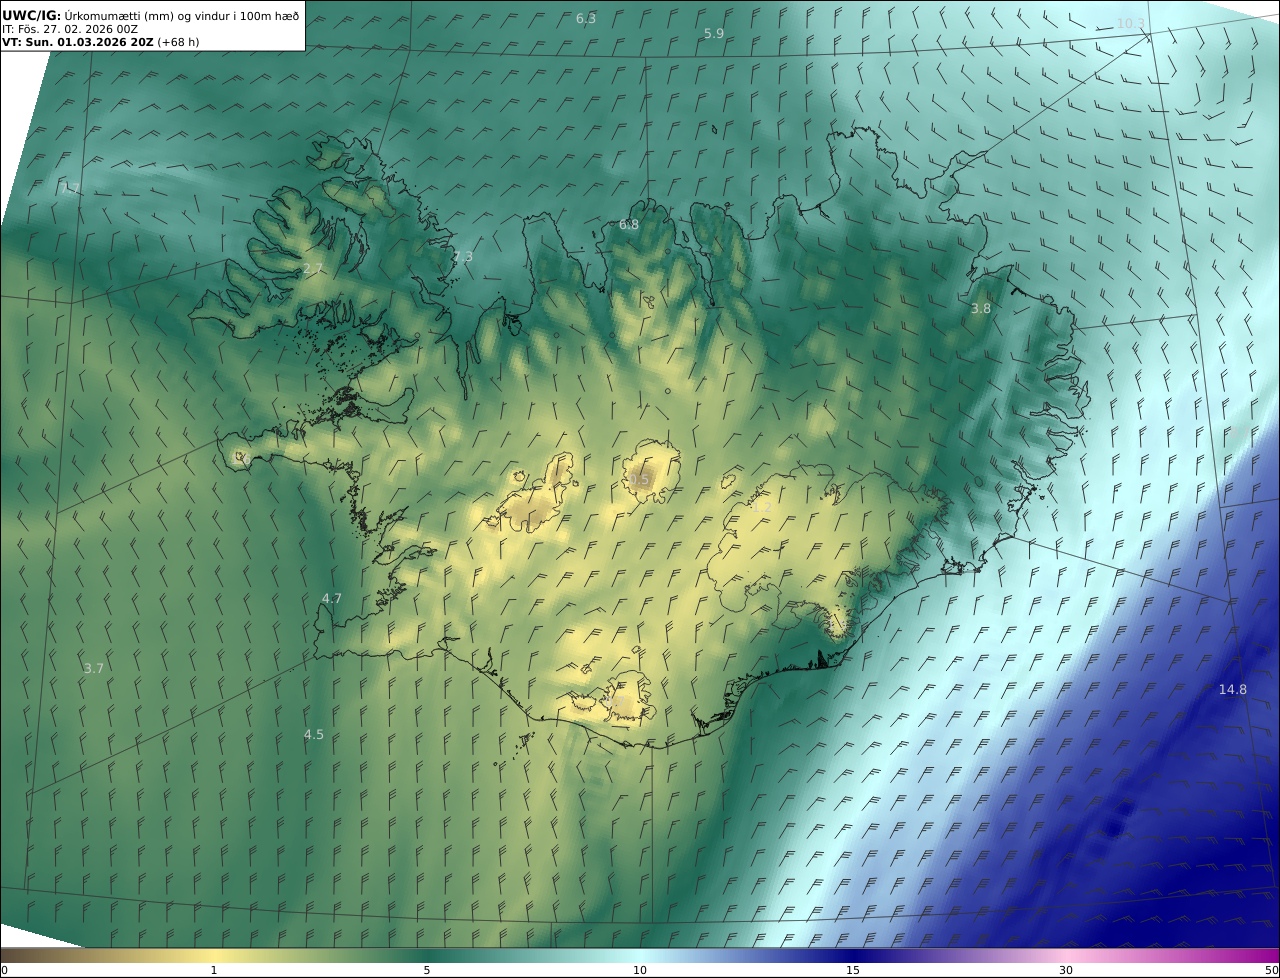This screenshot has height=978, width=1280.
Task: Click the 10.3 value on the map
Action: point(1130,23)
